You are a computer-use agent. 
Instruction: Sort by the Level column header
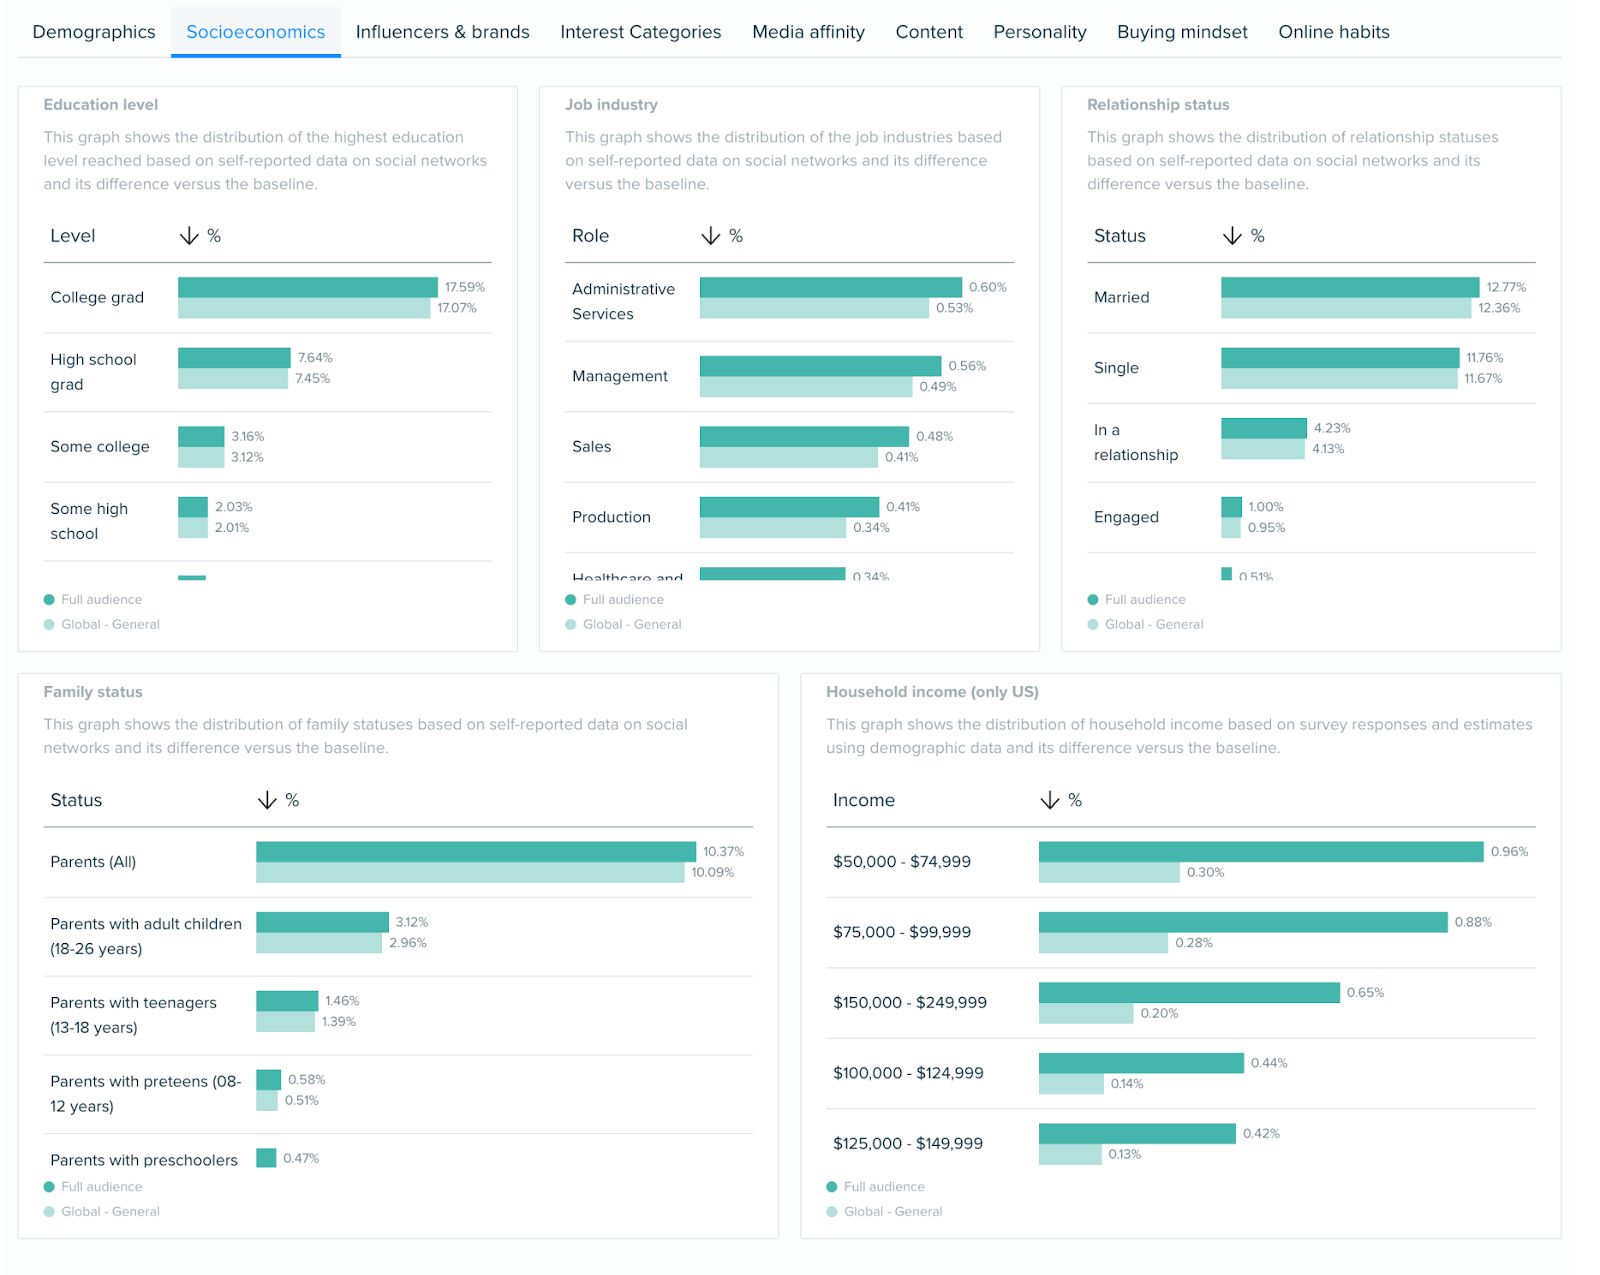tap(73, 236)
